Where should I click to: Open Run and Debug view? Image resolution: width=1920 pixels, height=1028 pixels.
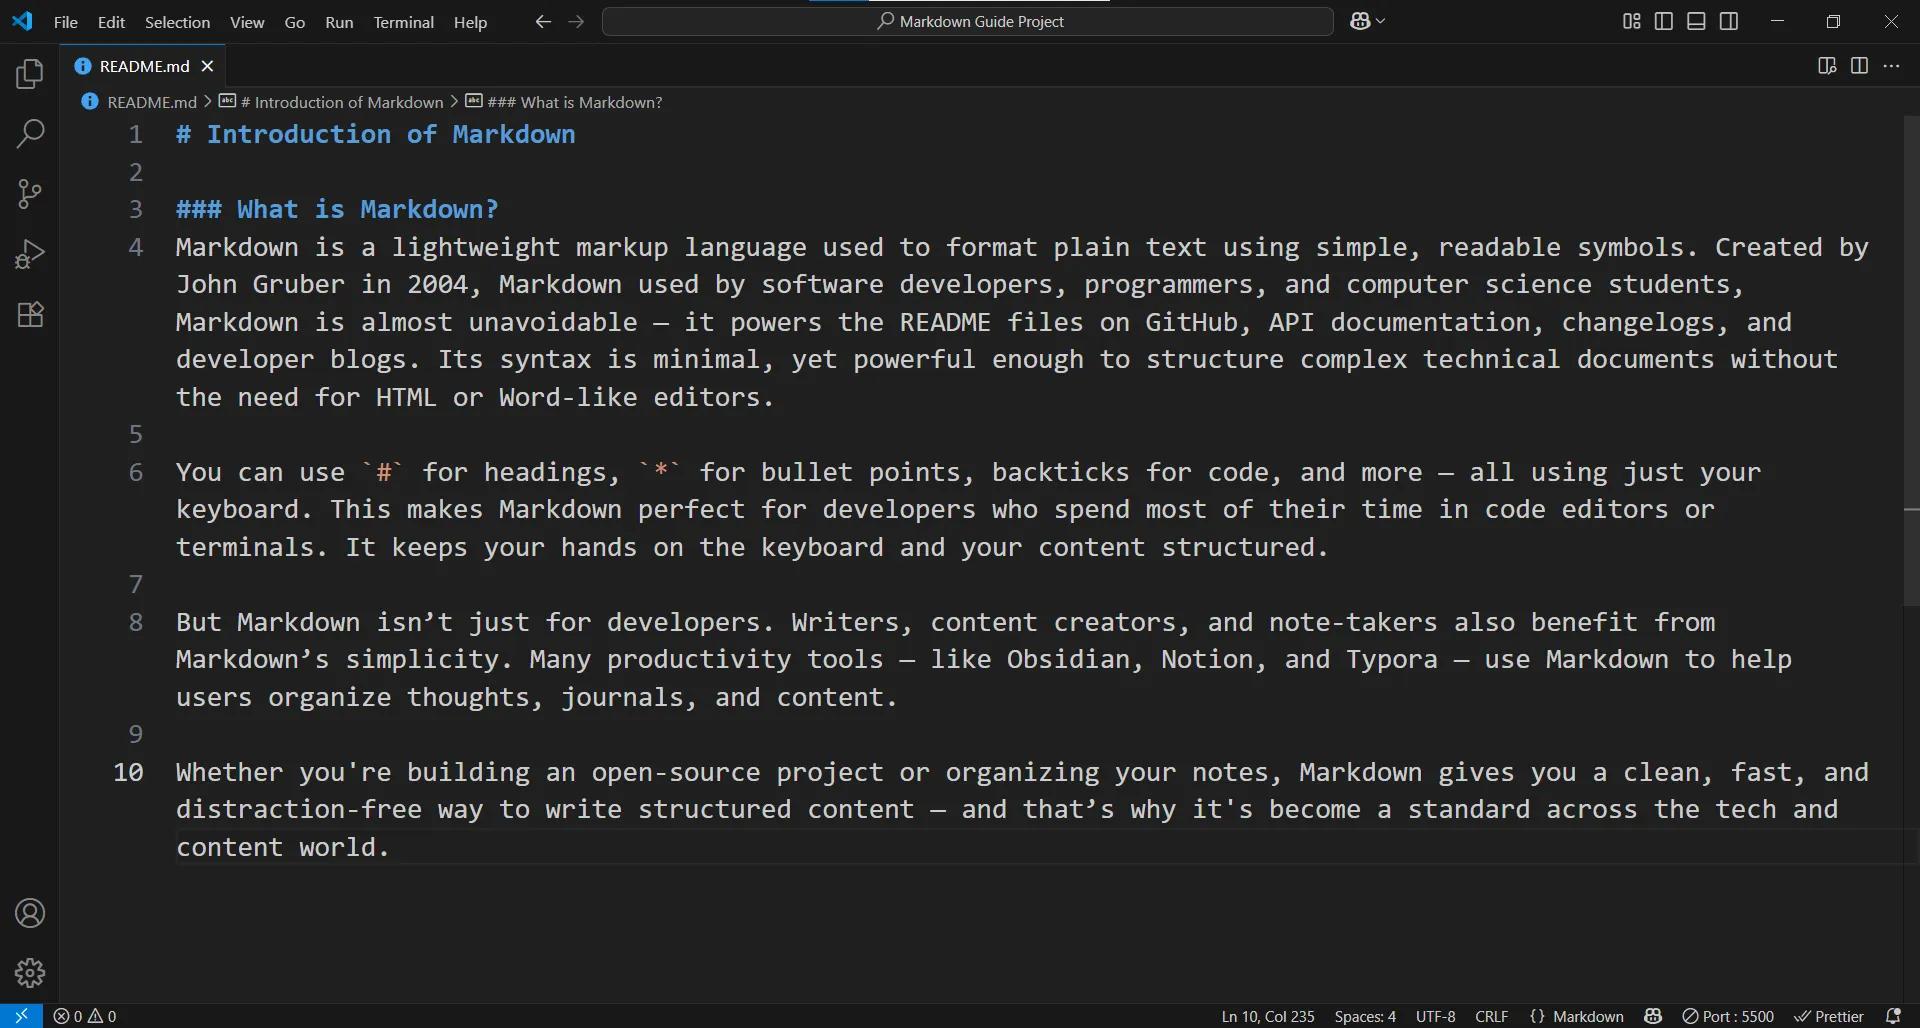point(29,253)
